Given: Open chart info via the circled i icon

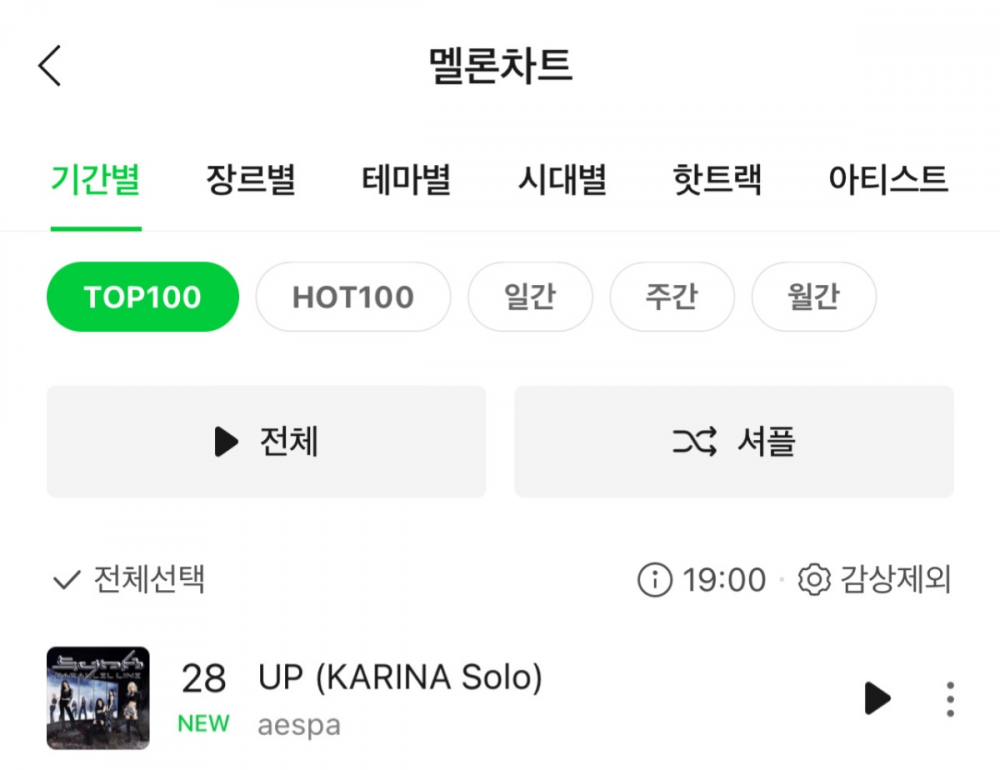Looking at the screenshot, I should [x=655, y=580].
